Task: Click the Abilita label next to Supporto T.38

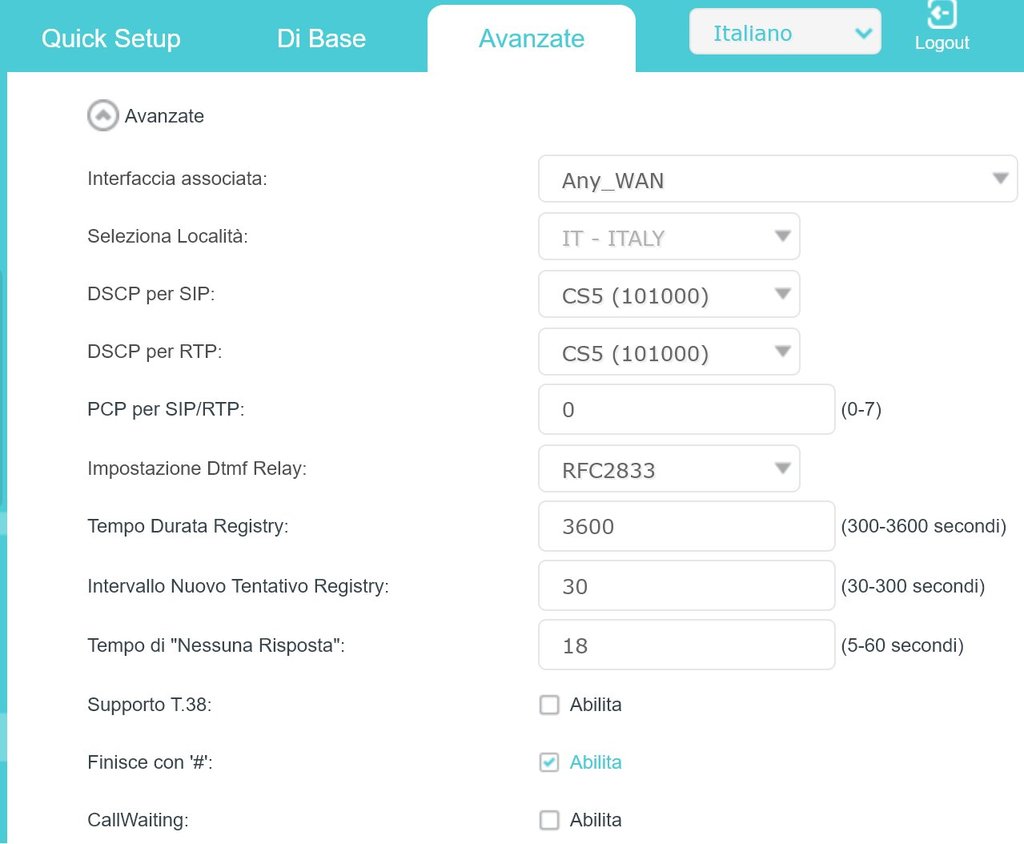Action: (x=596, y=705)
